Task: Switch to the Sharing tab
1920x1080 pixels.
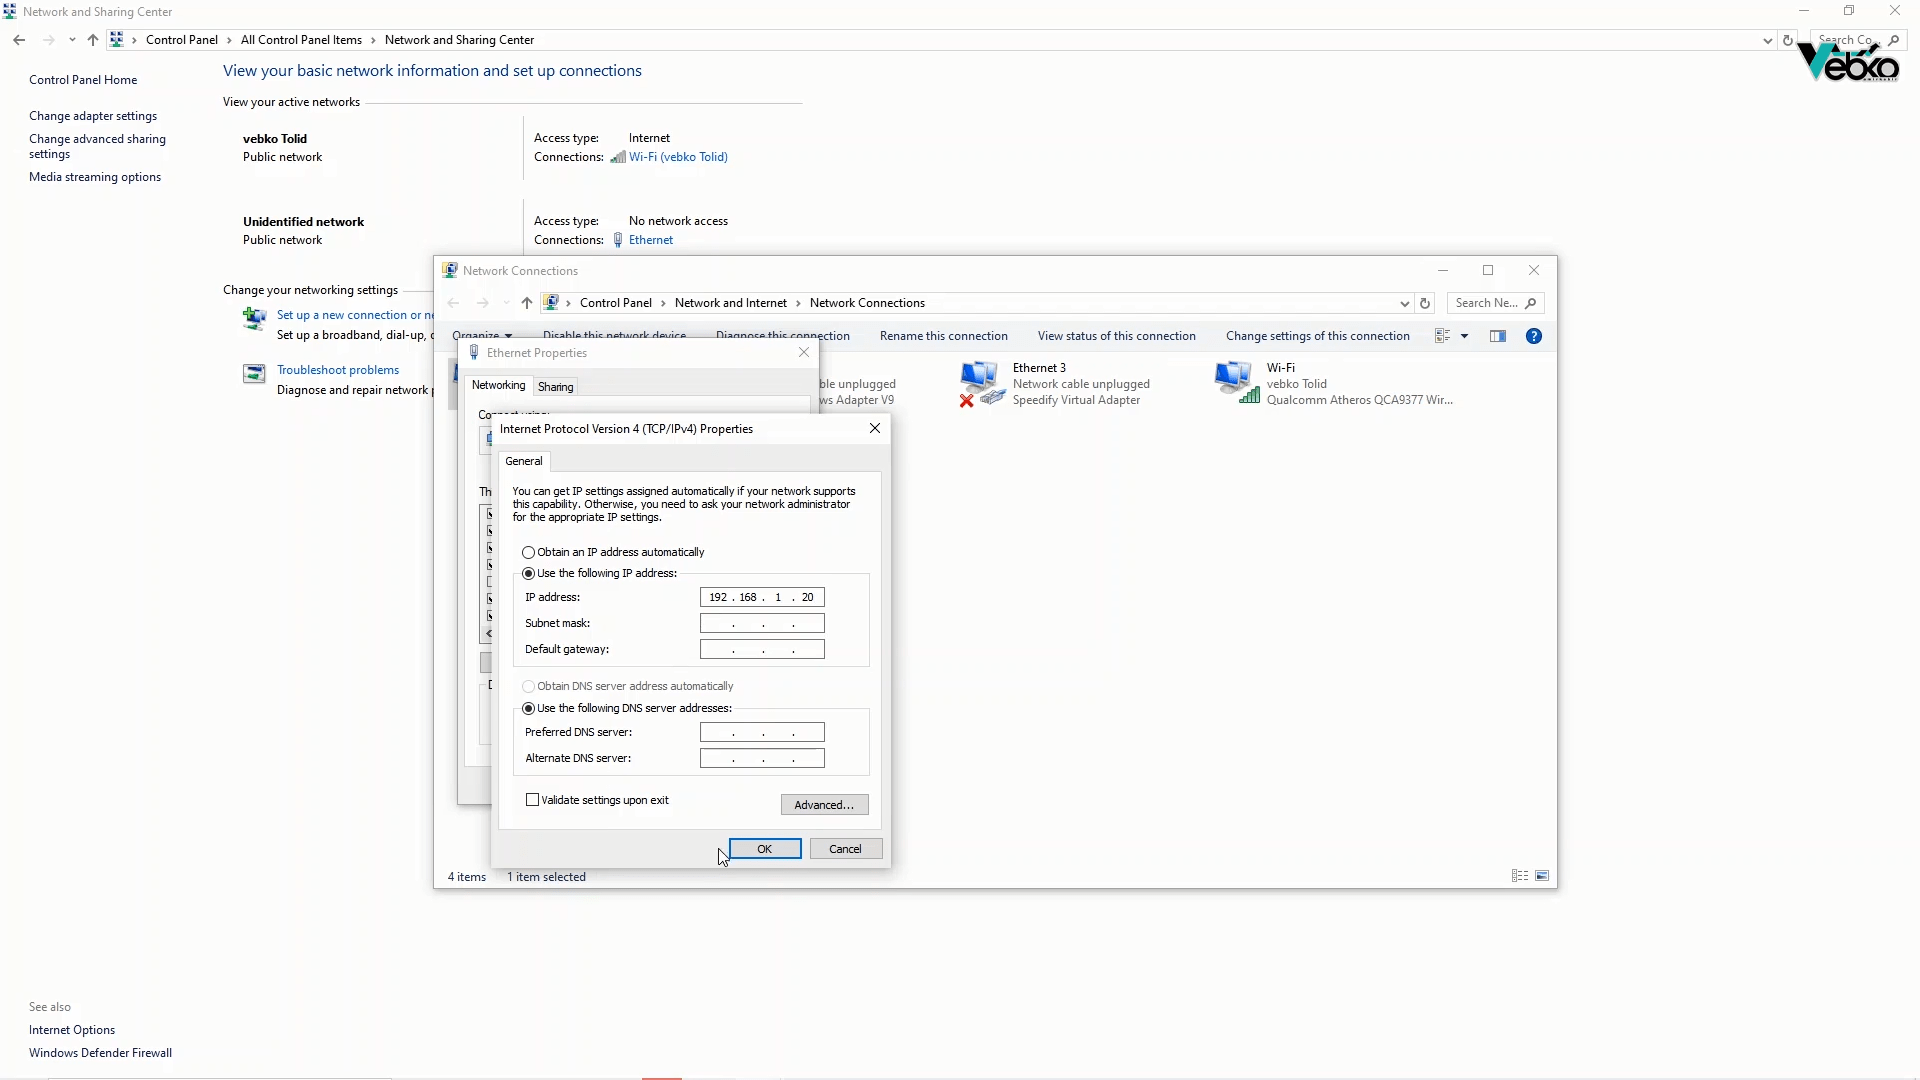Action: pos(555,387)
